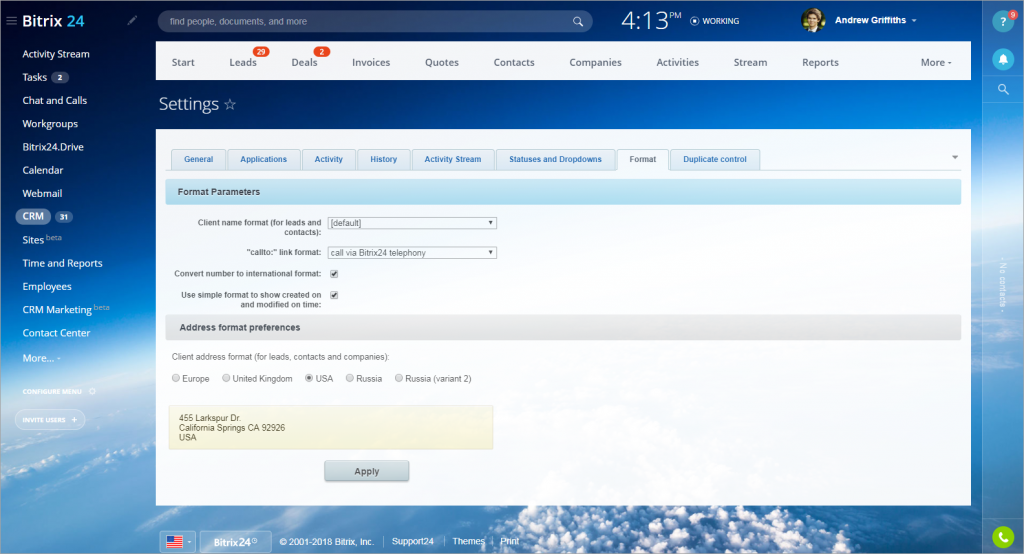Viewport: 1024px width, 554px height.
Task: Click the magnifier icon in the search bar
Action: [x=578, y=22]
